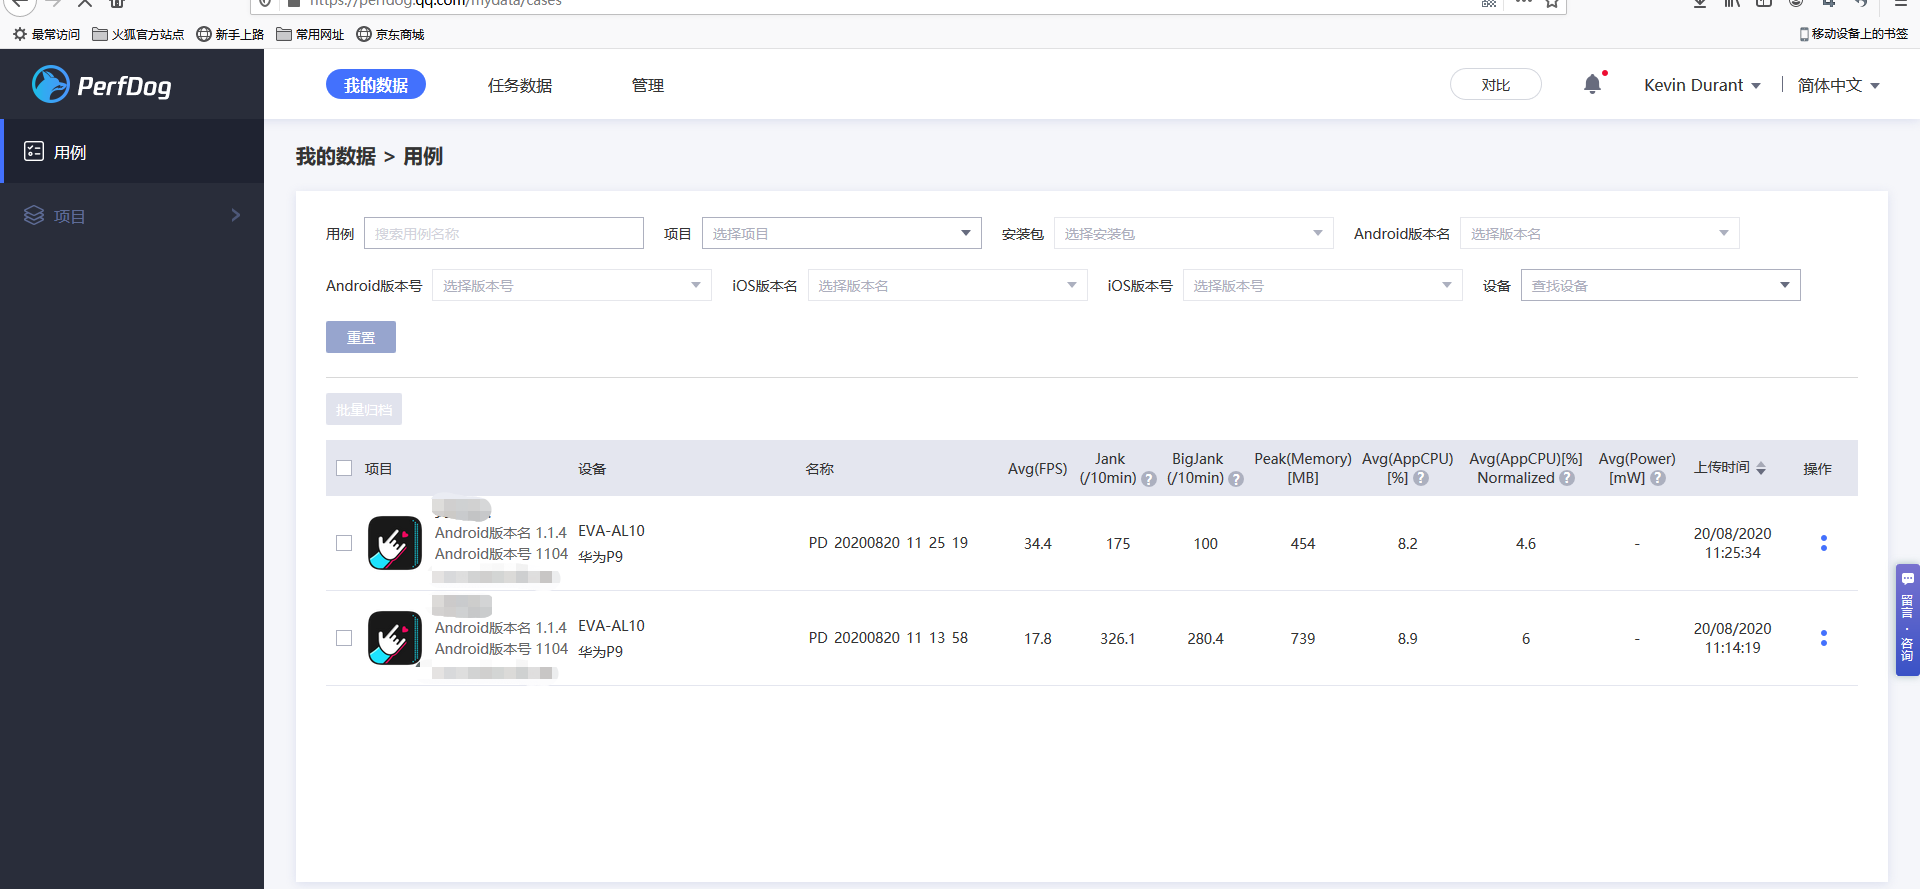Open the 简体中文 language menu
This screenshot has width=1920, height=889.
click(x=1839, y=85)
